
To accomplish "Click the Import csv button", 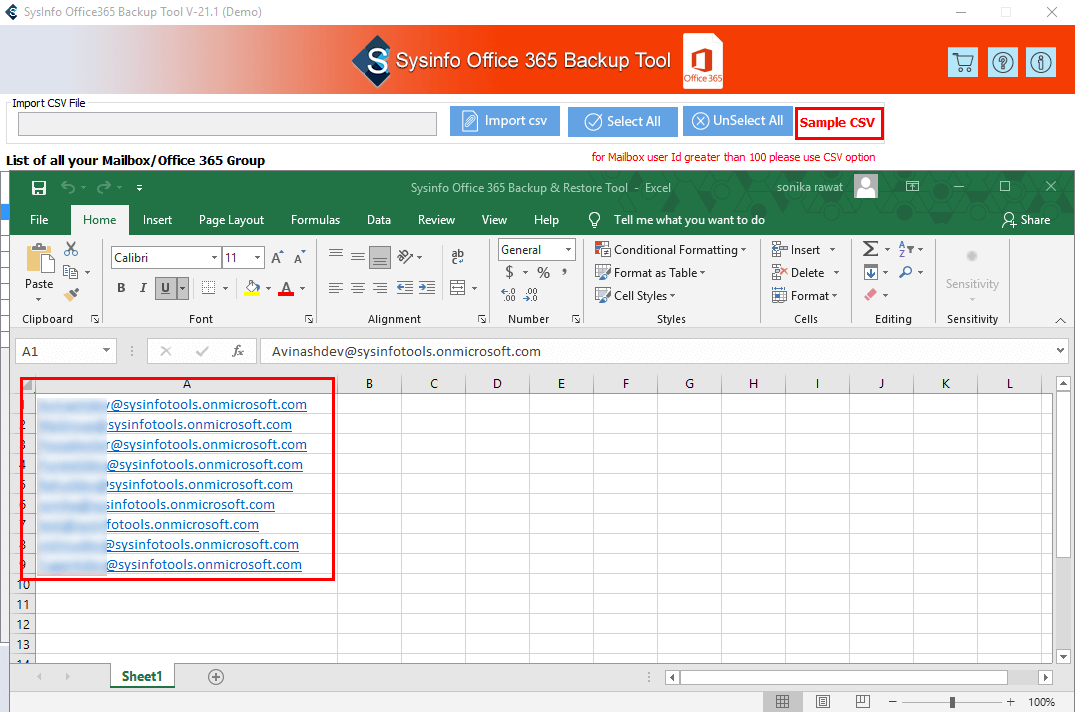I will 504,121.
